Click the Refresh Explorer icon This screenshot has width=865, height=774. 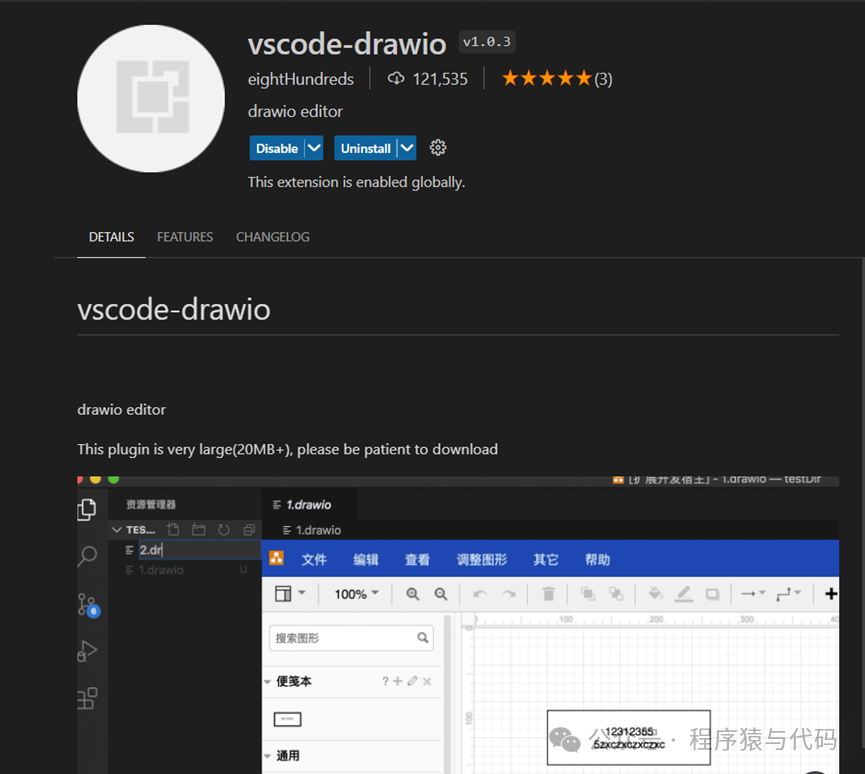tap(223, 530)
